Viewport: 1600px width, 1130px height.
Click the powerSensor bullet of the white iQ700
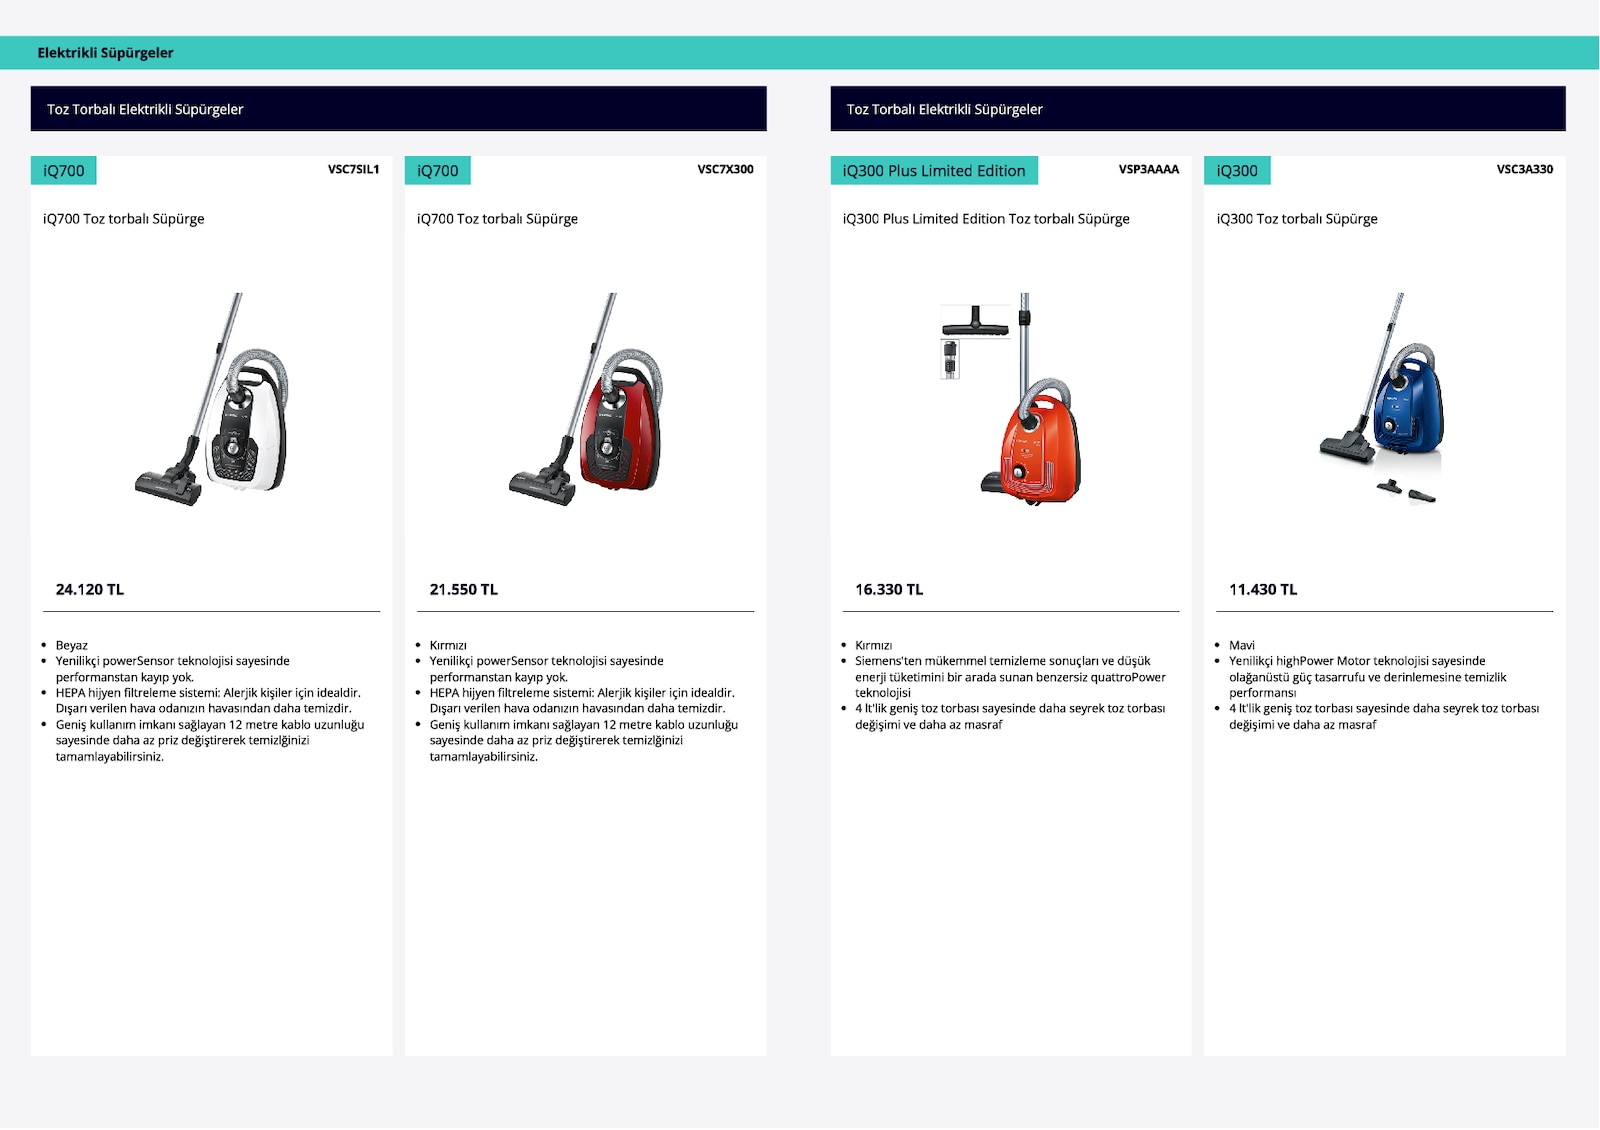[173, 669]
